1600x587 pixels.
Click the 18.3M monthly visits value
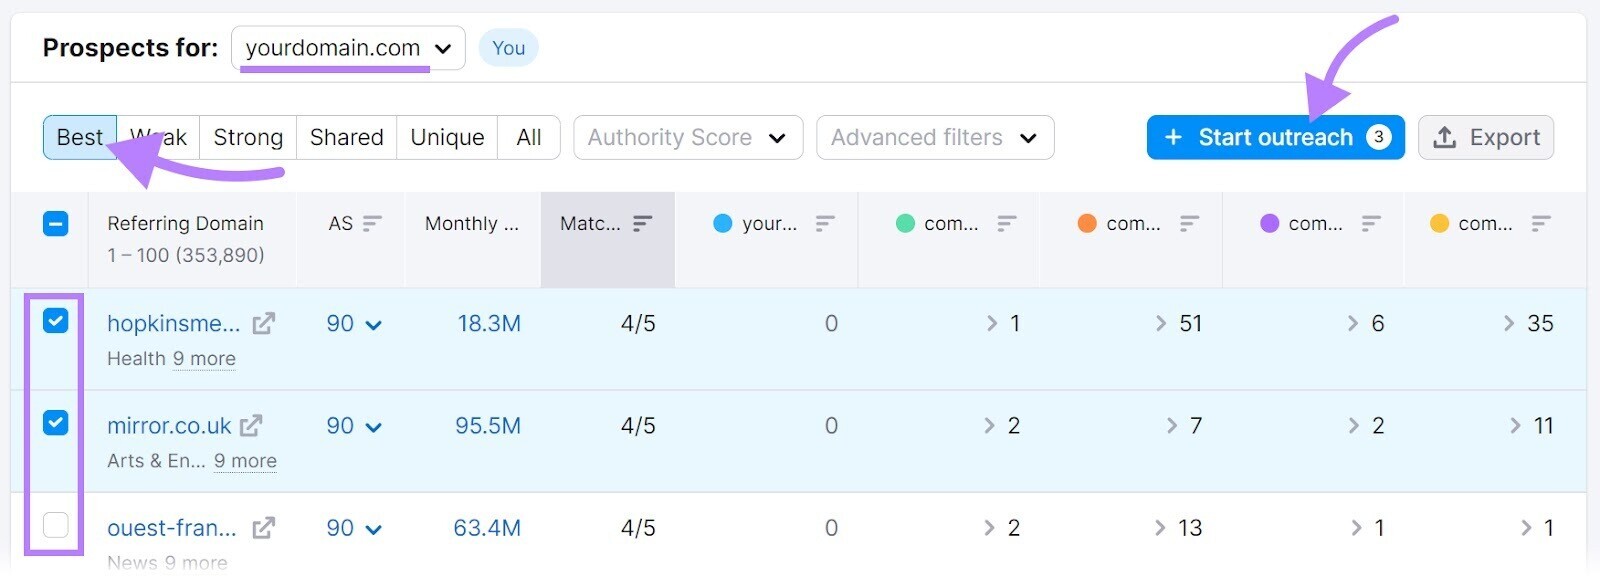click(x=489, y=324)
